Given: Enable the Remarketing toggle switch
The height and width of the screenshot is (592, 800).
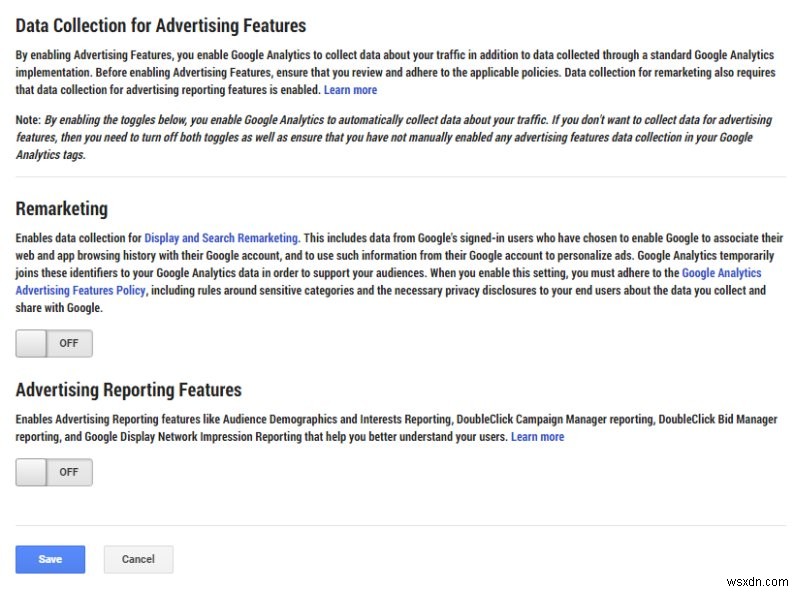Looking at the screenshot, I should pos(54,344).
